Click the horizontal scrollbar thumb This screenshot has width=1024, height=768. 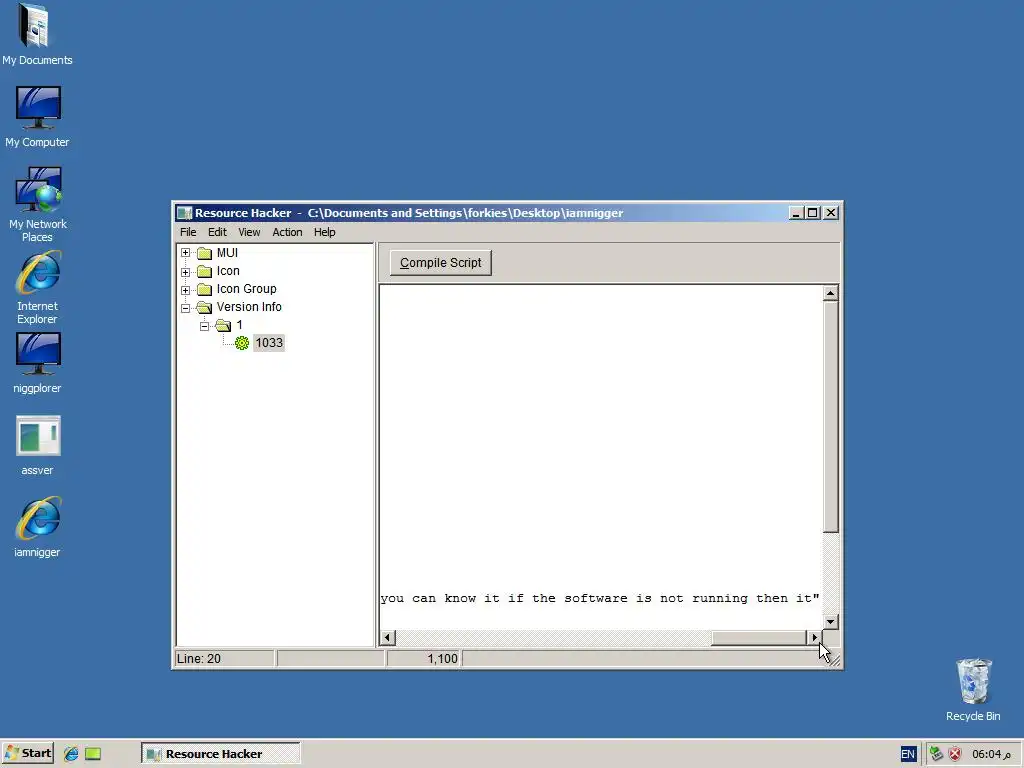point(759,637)
